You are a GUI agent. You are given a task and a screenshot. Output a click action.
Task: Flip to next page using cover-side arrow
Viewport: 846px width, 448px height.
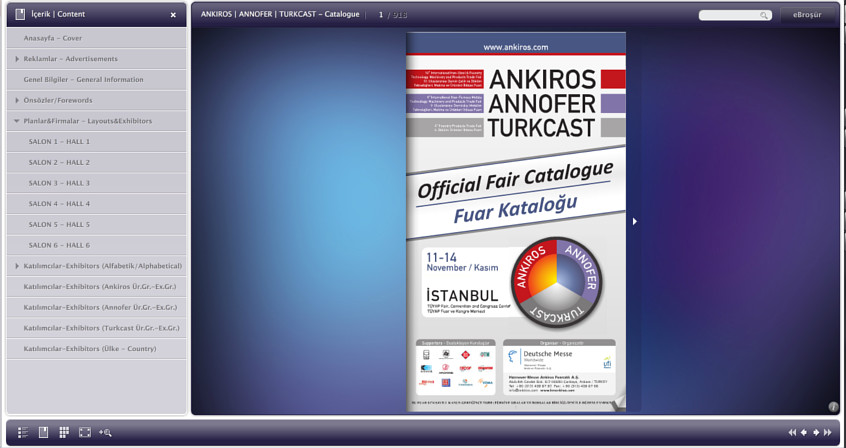tap(634, 221)
